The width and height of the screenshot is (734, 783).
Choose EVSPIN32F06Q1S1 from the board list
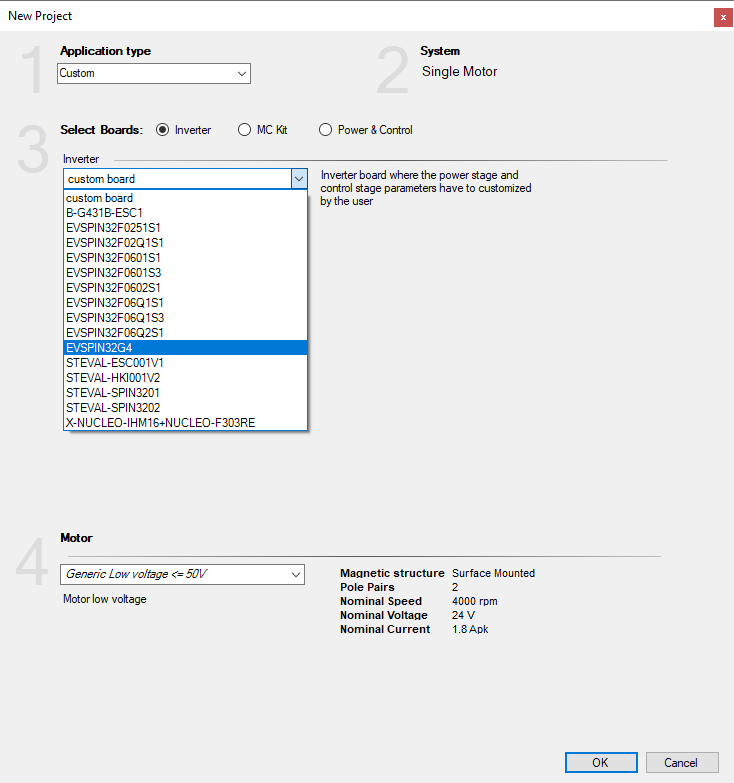point(185,303)
